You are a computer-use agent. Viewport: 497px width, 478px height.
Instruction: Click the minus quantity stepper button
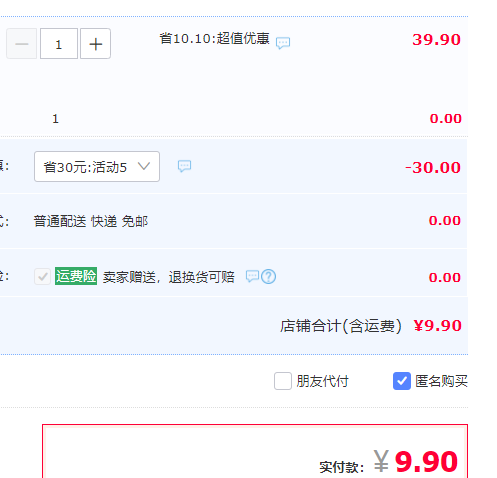tap(22, 44)
